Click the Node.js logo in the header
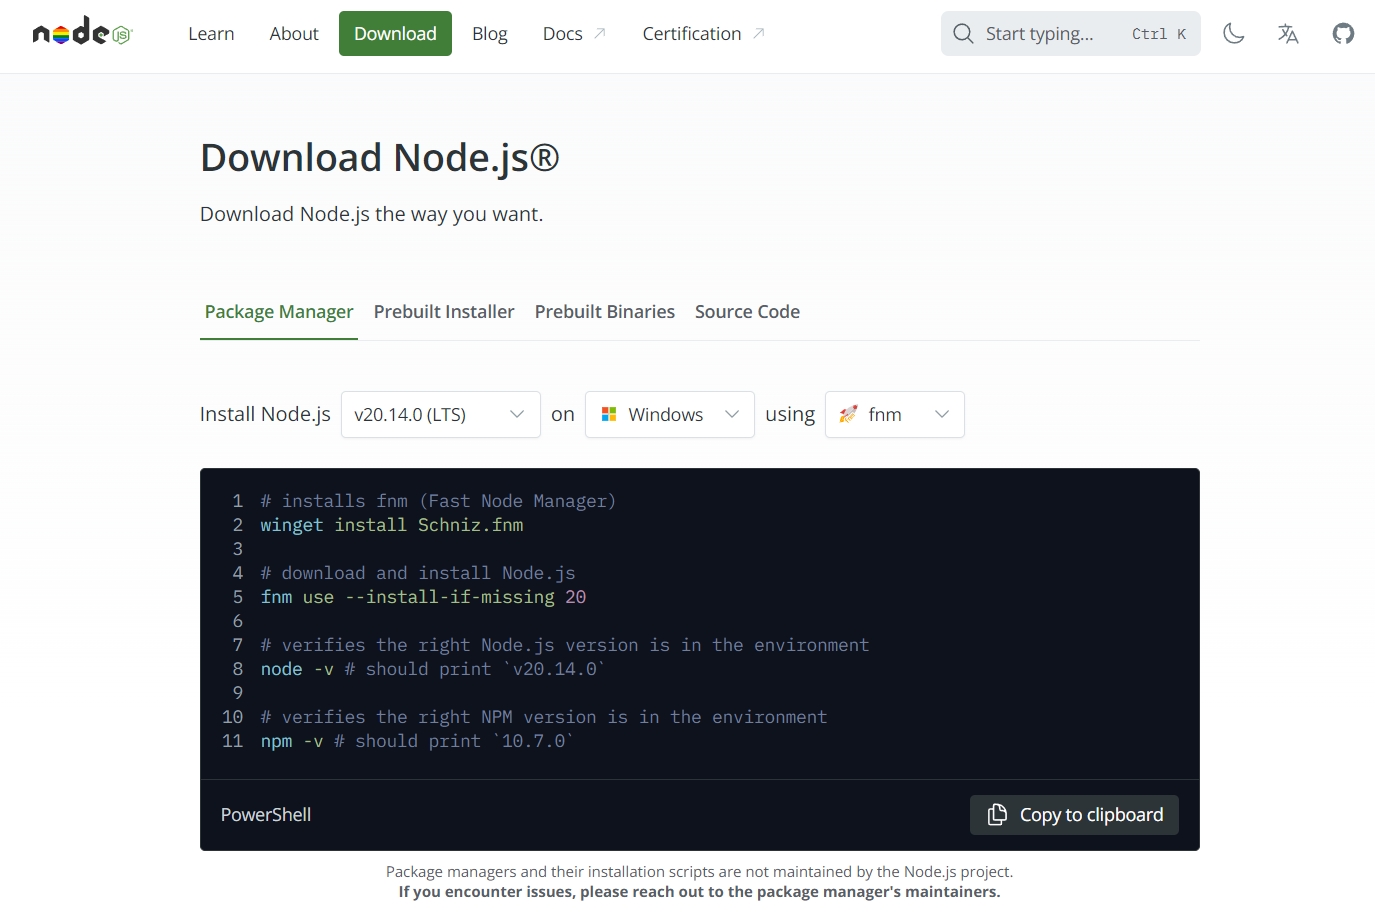The image size is (1375, 919). 82,33
